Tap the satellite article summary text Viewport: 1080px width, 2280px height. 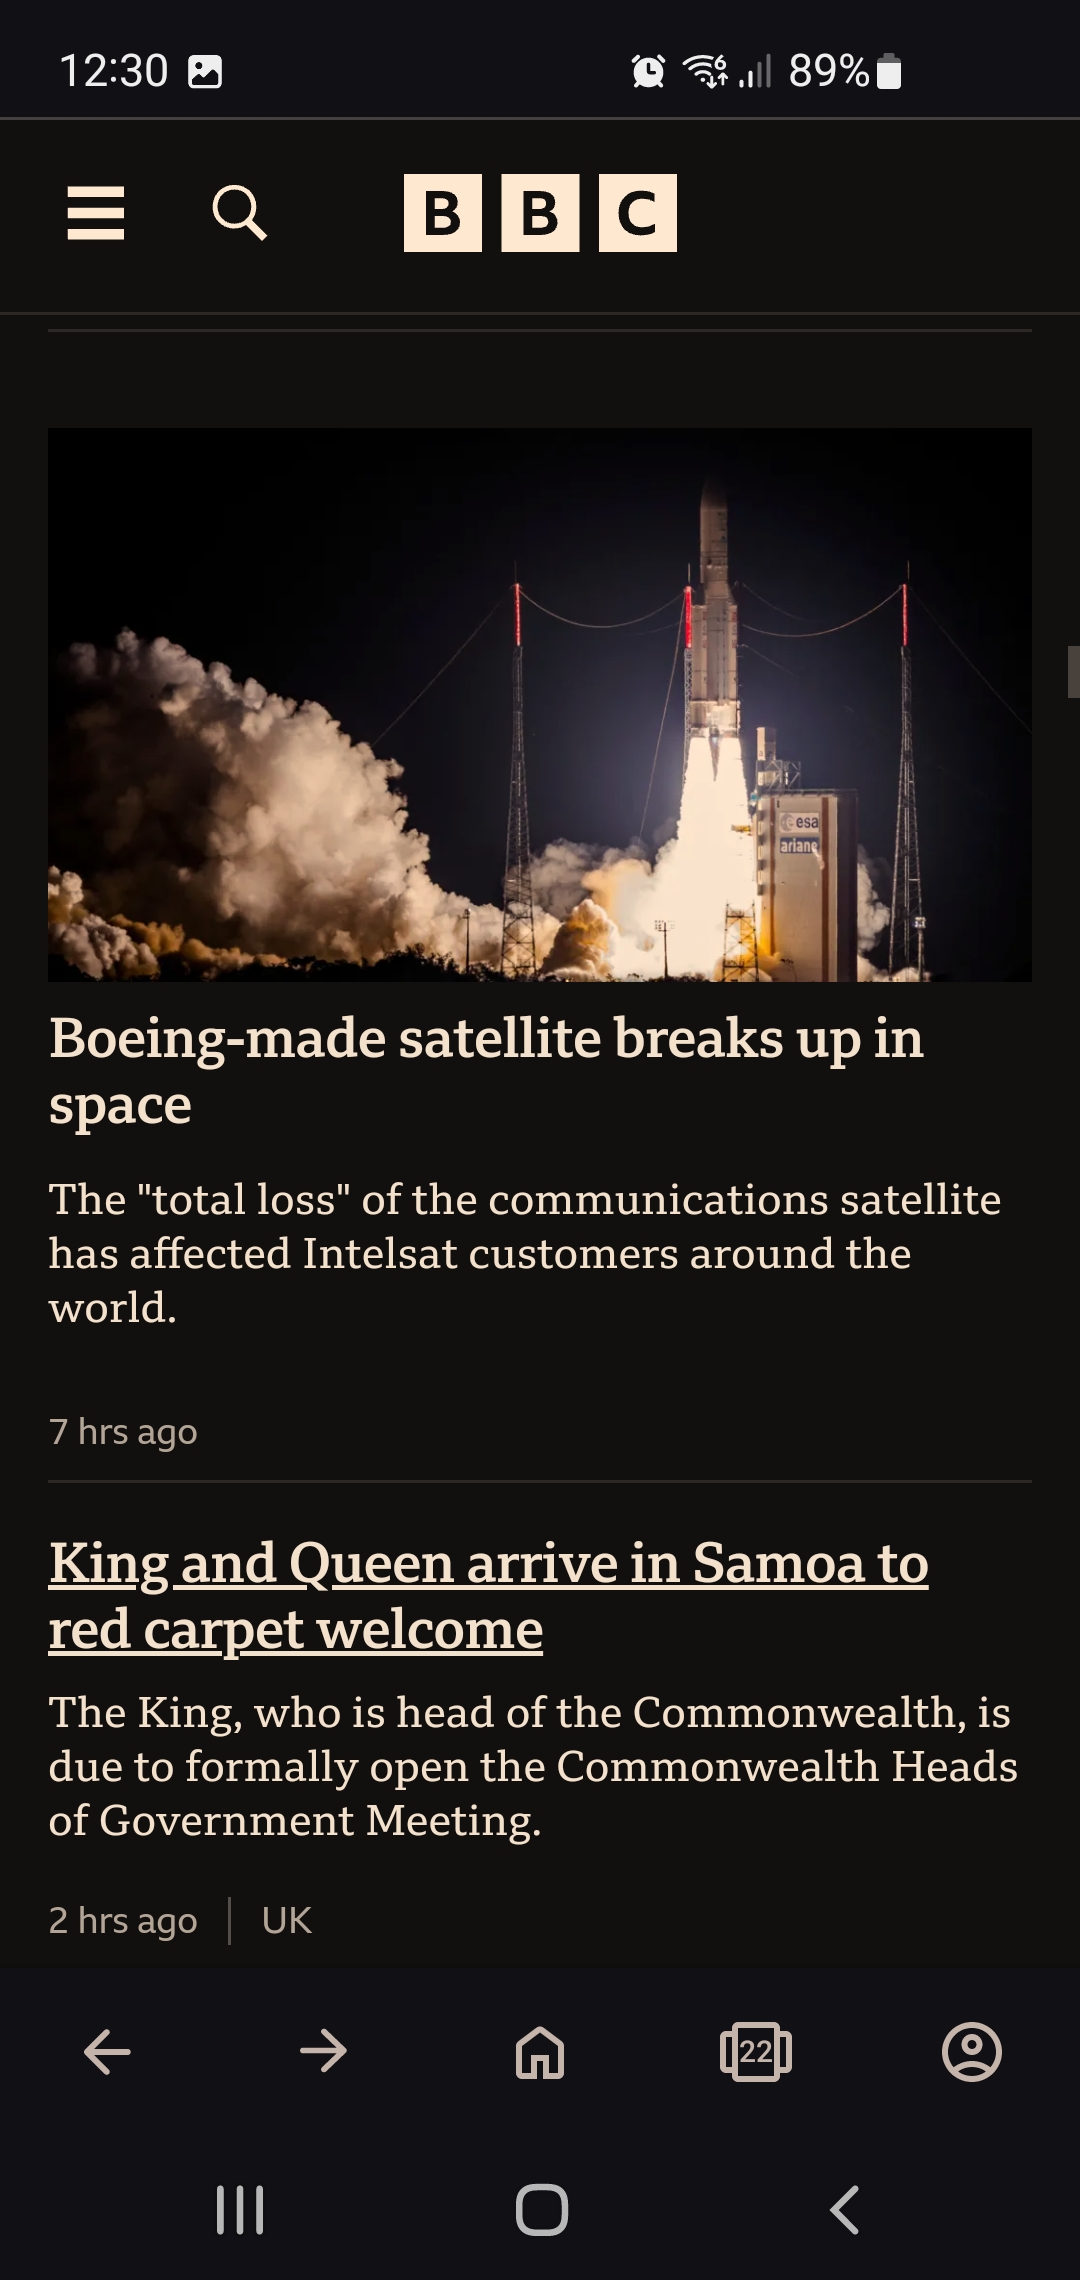[525, 1253]
